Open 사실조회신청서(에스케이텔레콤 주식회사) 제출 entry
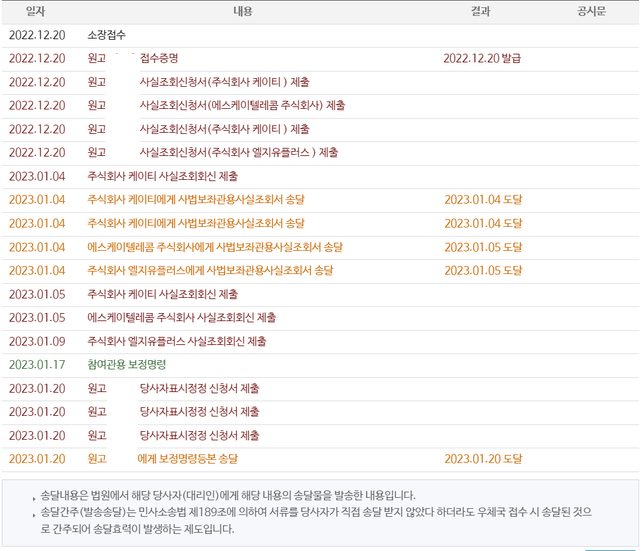Image resolution: width=644 pixels, height=551 pixels. click(x=242, y=105)
